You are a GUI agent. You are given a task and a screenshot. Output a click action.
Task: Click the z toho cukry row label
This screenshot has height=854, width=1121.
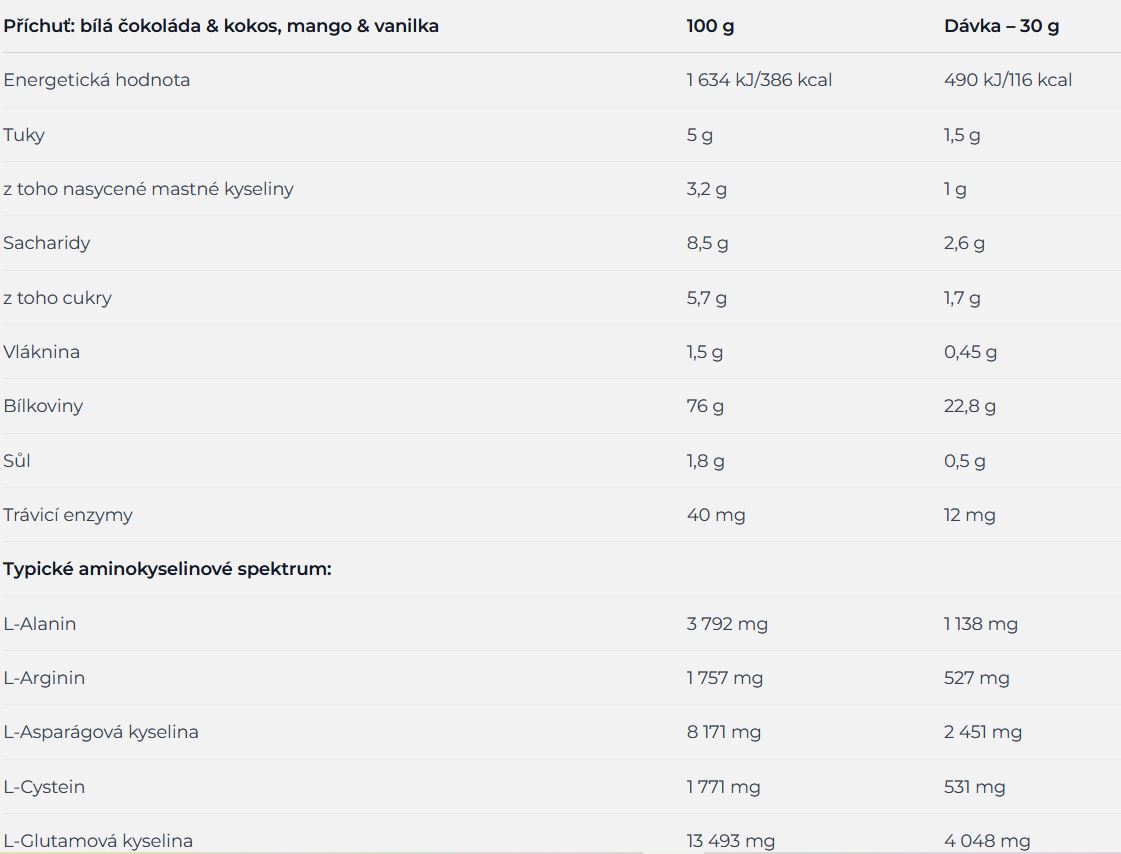click(57, 297)
